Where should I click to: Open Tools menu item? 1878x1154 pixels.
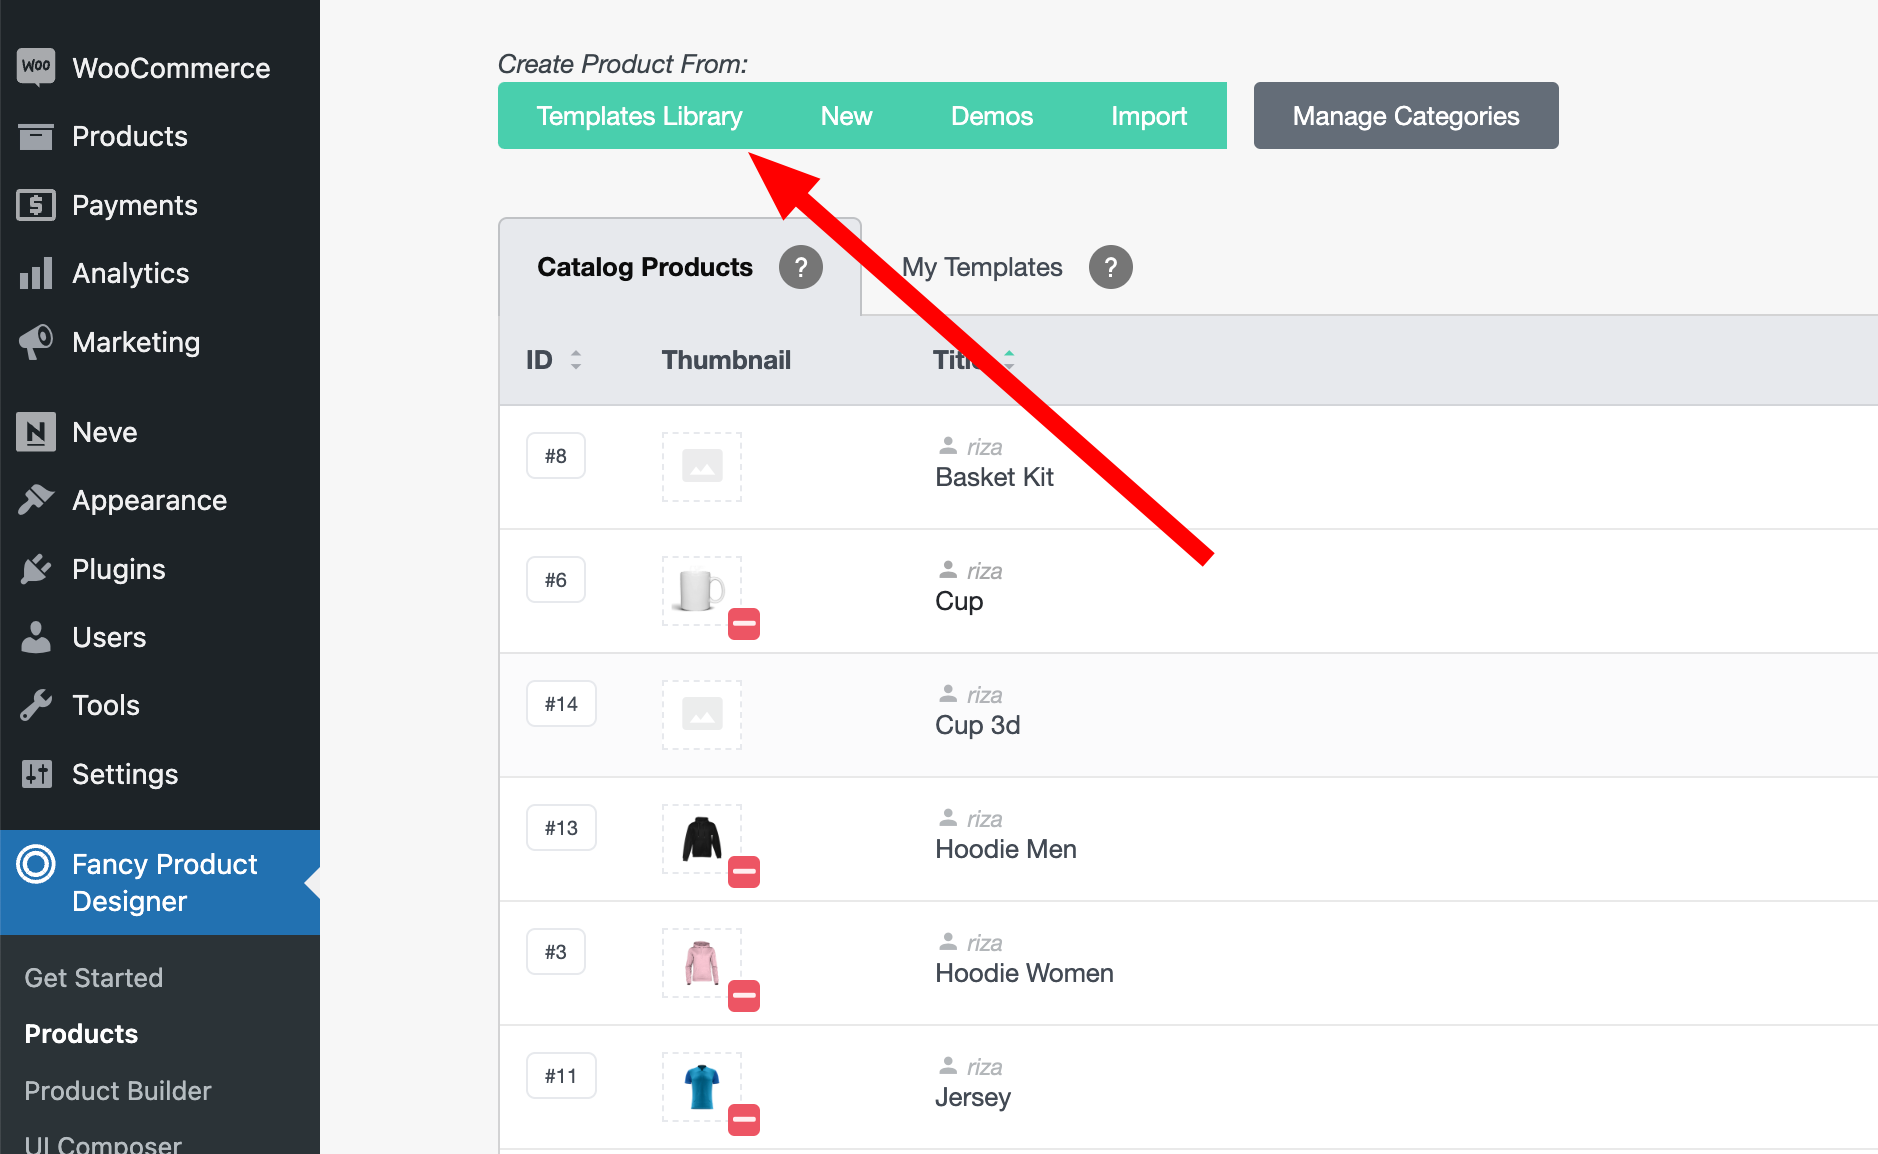click(160, 705)
